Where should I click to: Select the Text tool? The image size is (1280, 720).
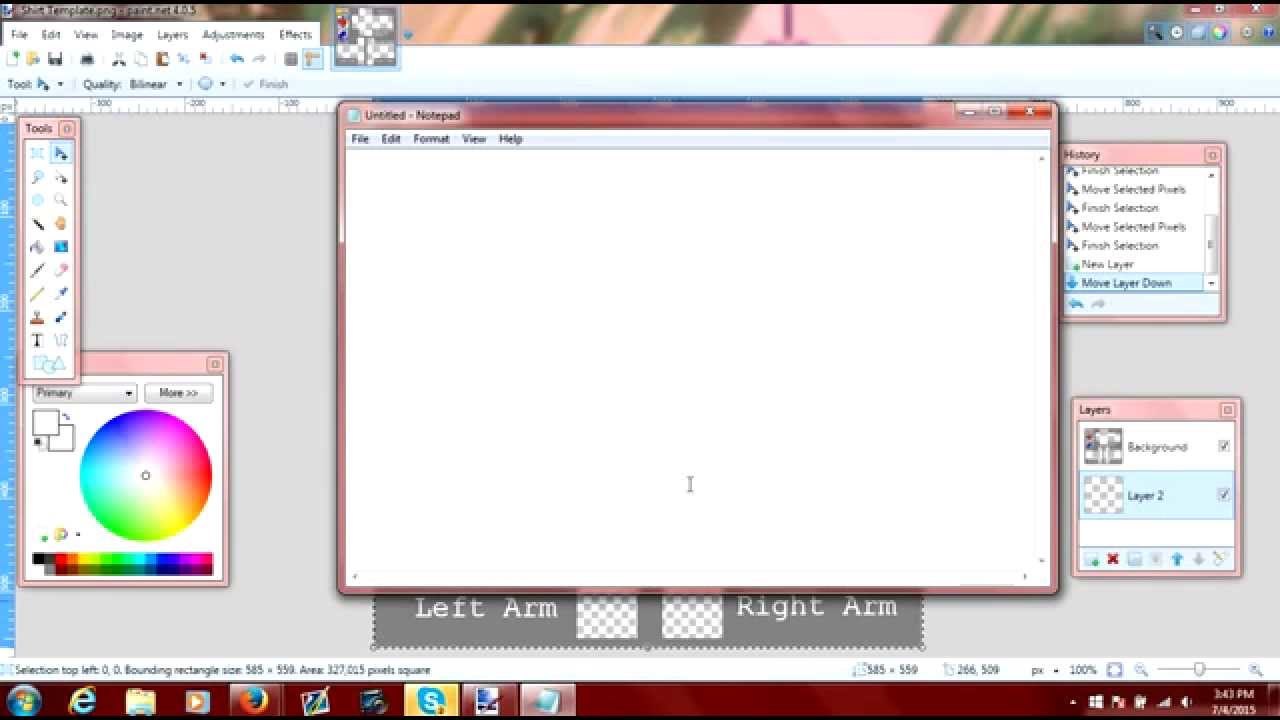[37, 341]
